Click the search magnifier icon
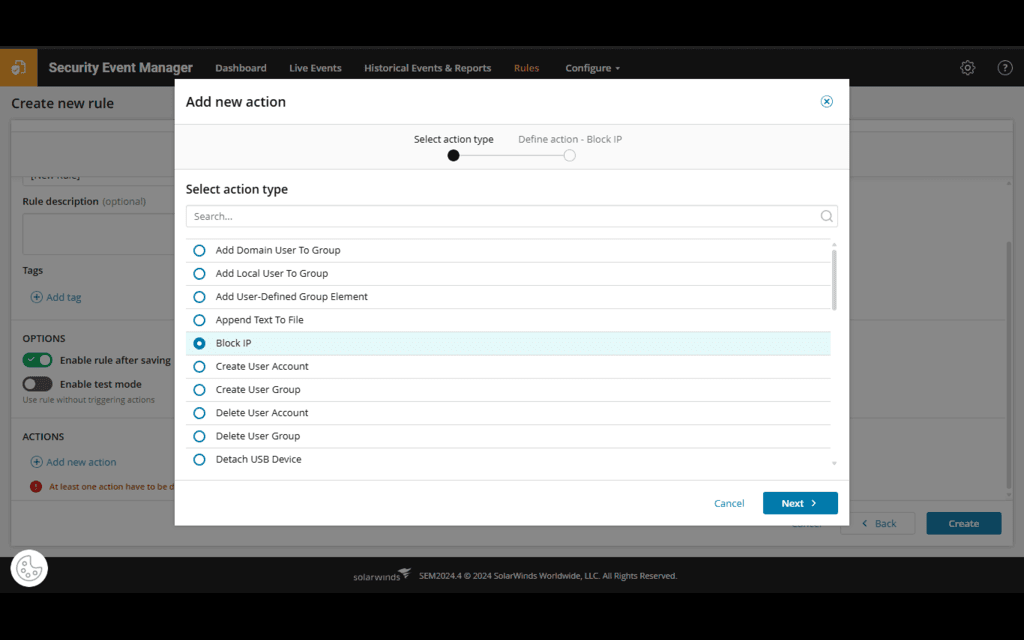Screen dimensions: 1024x640 click(826, 216)
